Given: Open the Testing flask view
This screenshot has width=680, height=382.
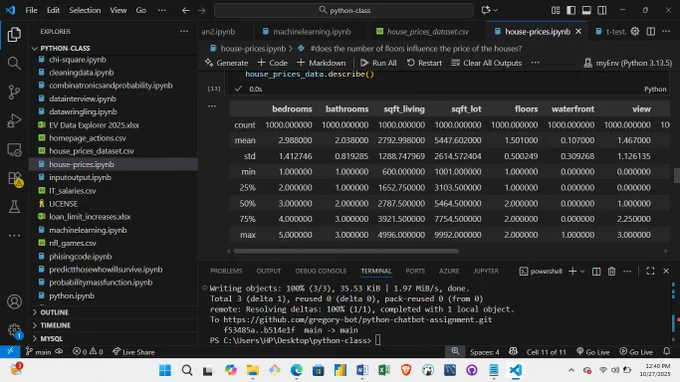Looking at the screenshot, I should point(14,207).
